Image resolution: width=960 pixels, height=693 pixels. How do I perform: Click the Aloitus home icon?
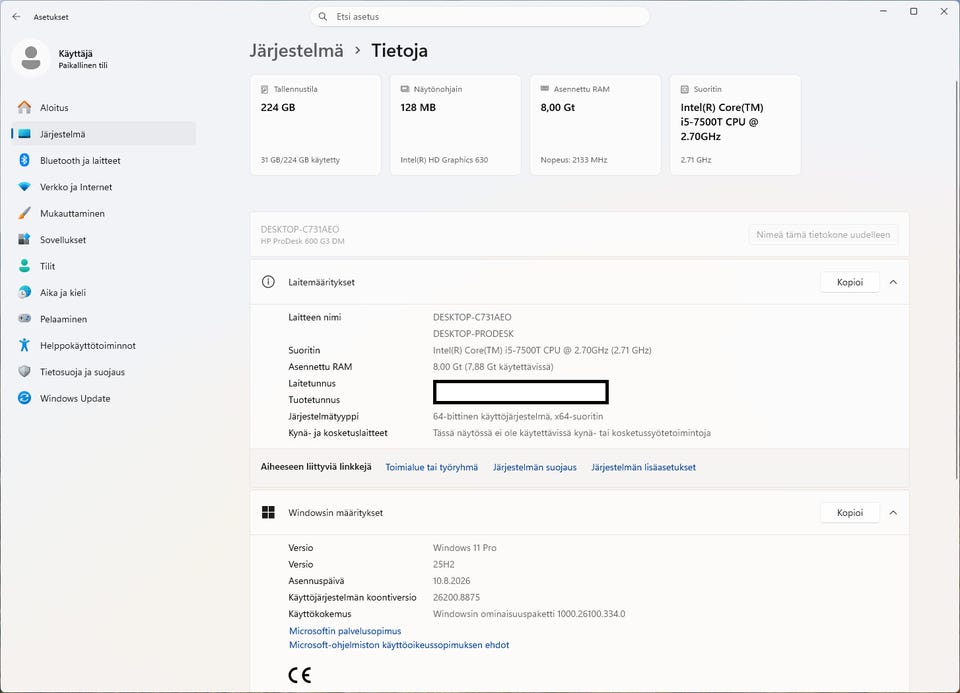point(24,108)
